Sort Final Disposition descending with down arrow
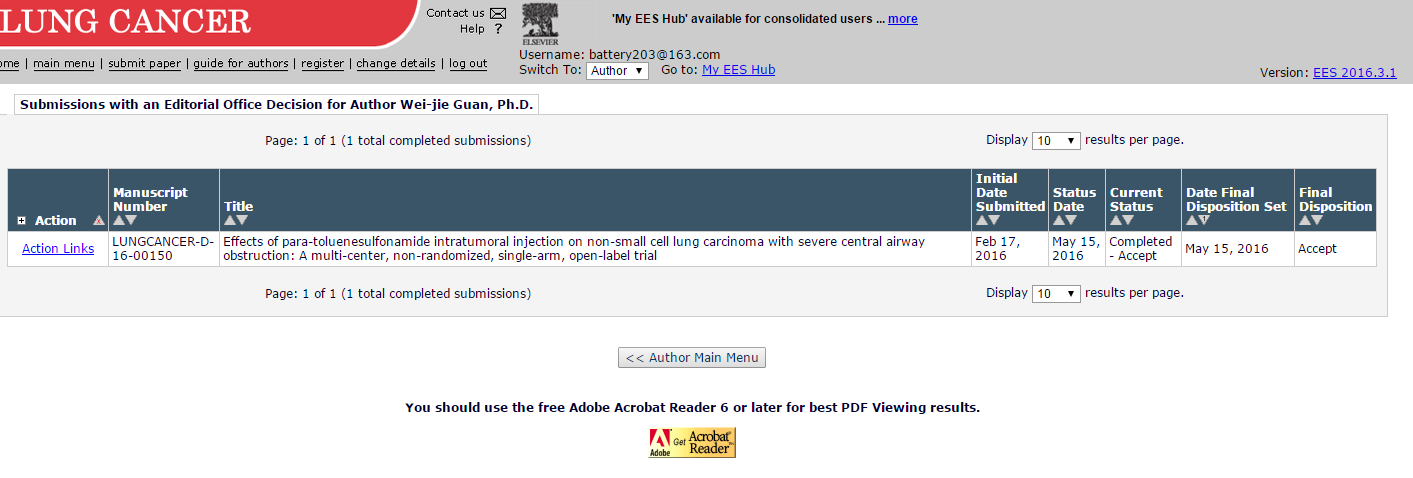The image size is (1413, 478). [1317, 220]
